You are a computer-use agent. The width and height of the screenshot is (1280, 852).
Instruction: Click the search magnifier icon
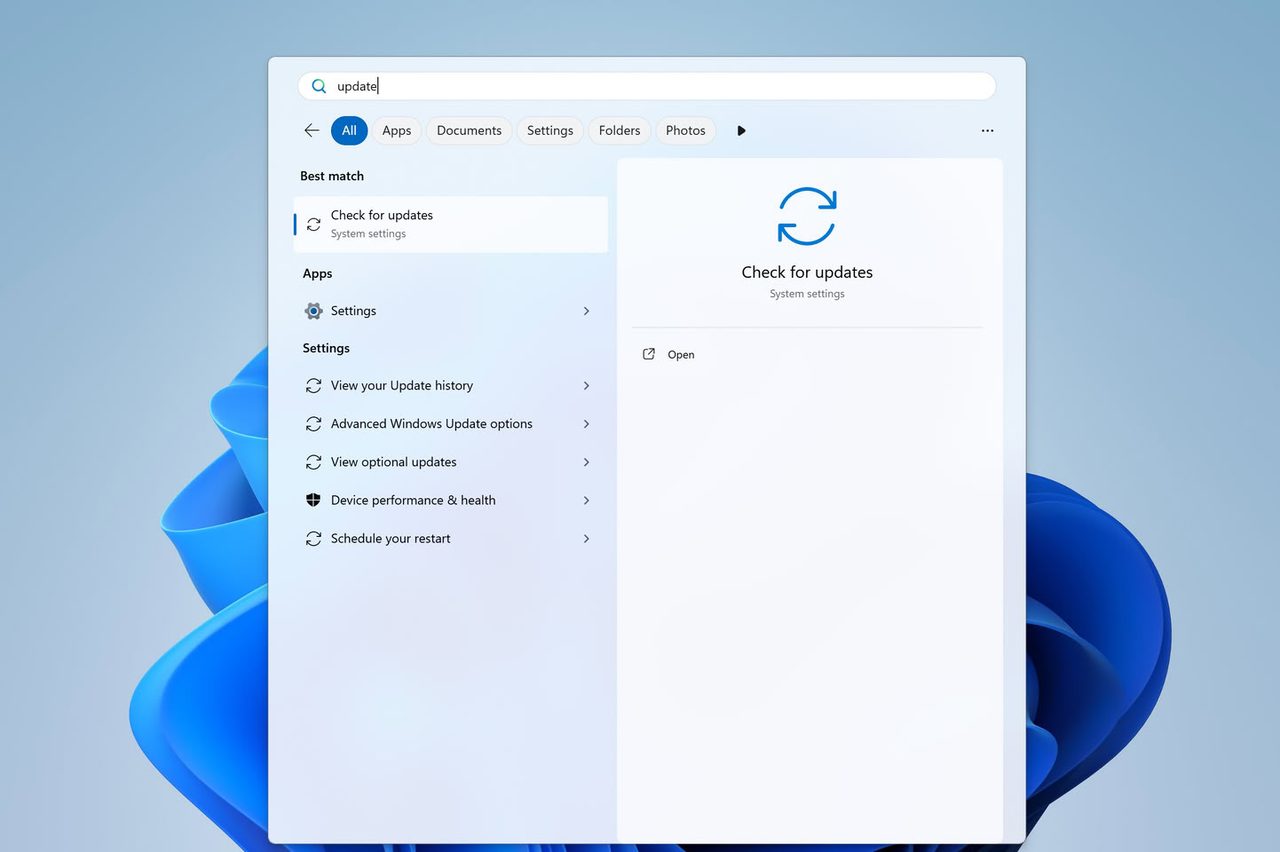(x=319, y=86)
